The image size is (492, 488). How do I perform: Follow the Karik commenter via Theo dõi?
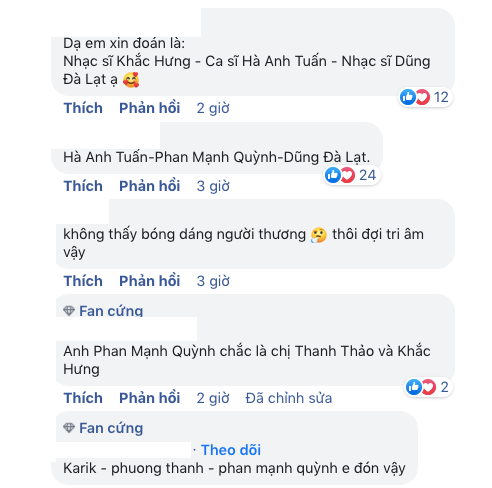click(x=231, y=450)
